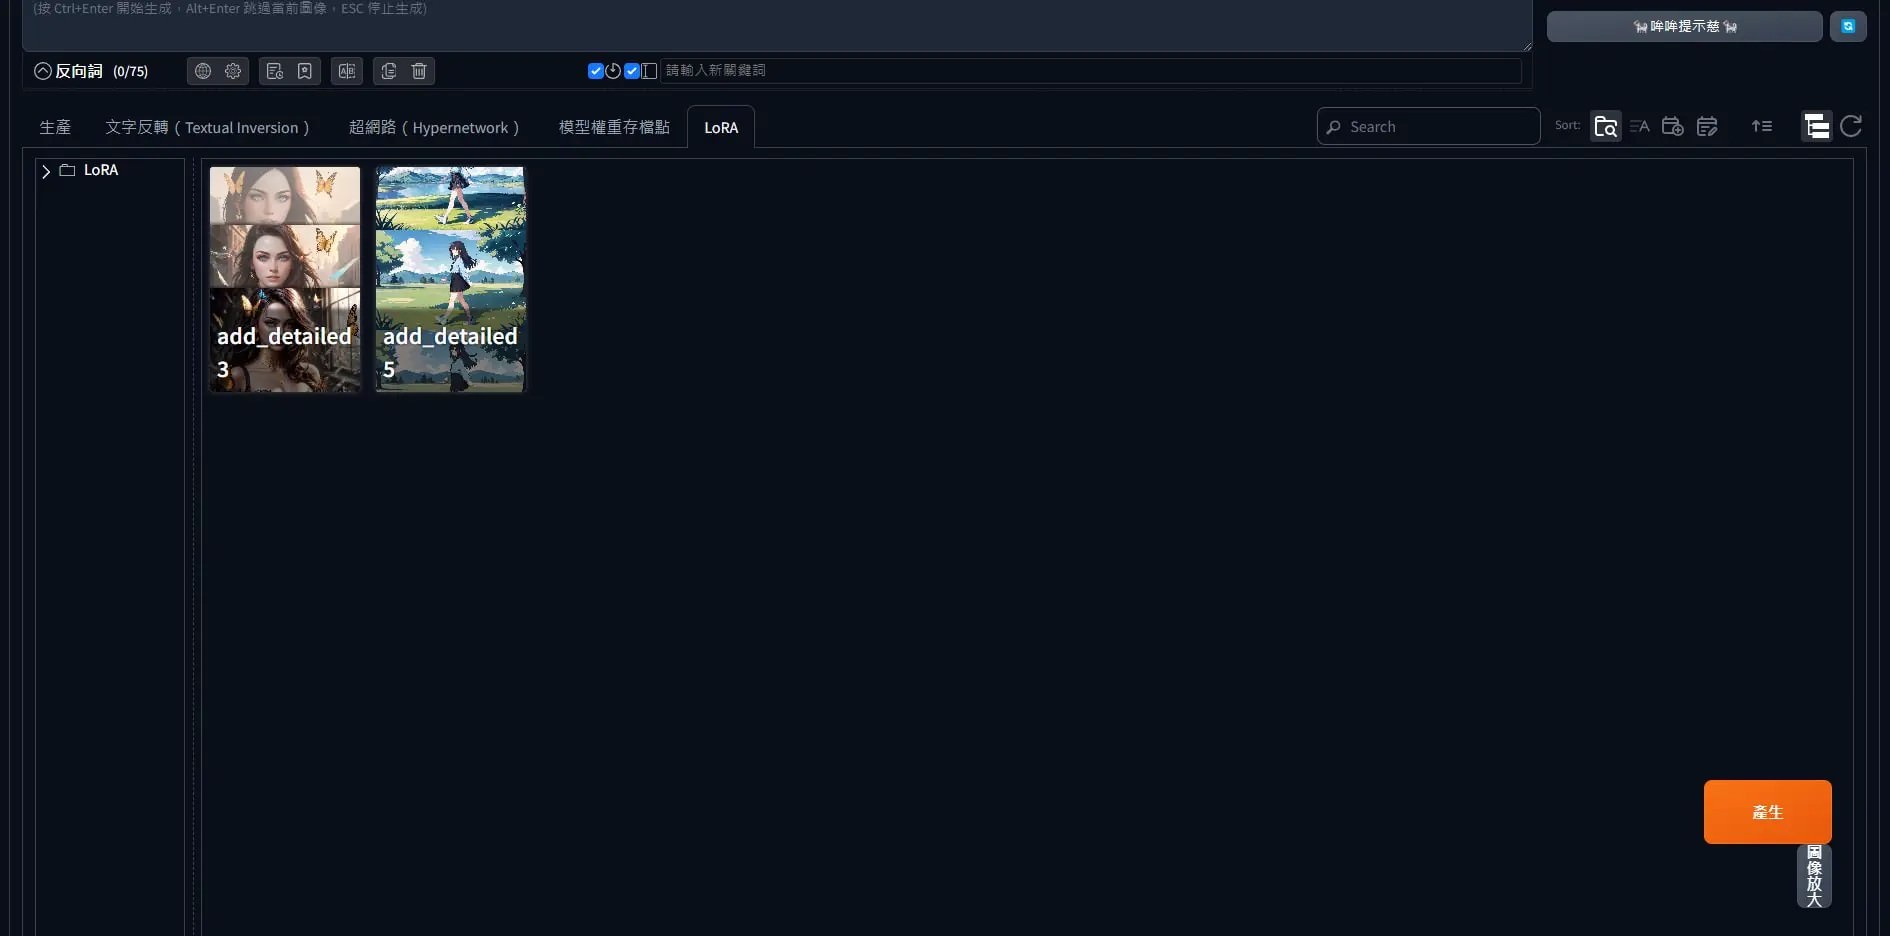Refresh the LoRA cards list
The image size is (1890, 936).
1851,126
